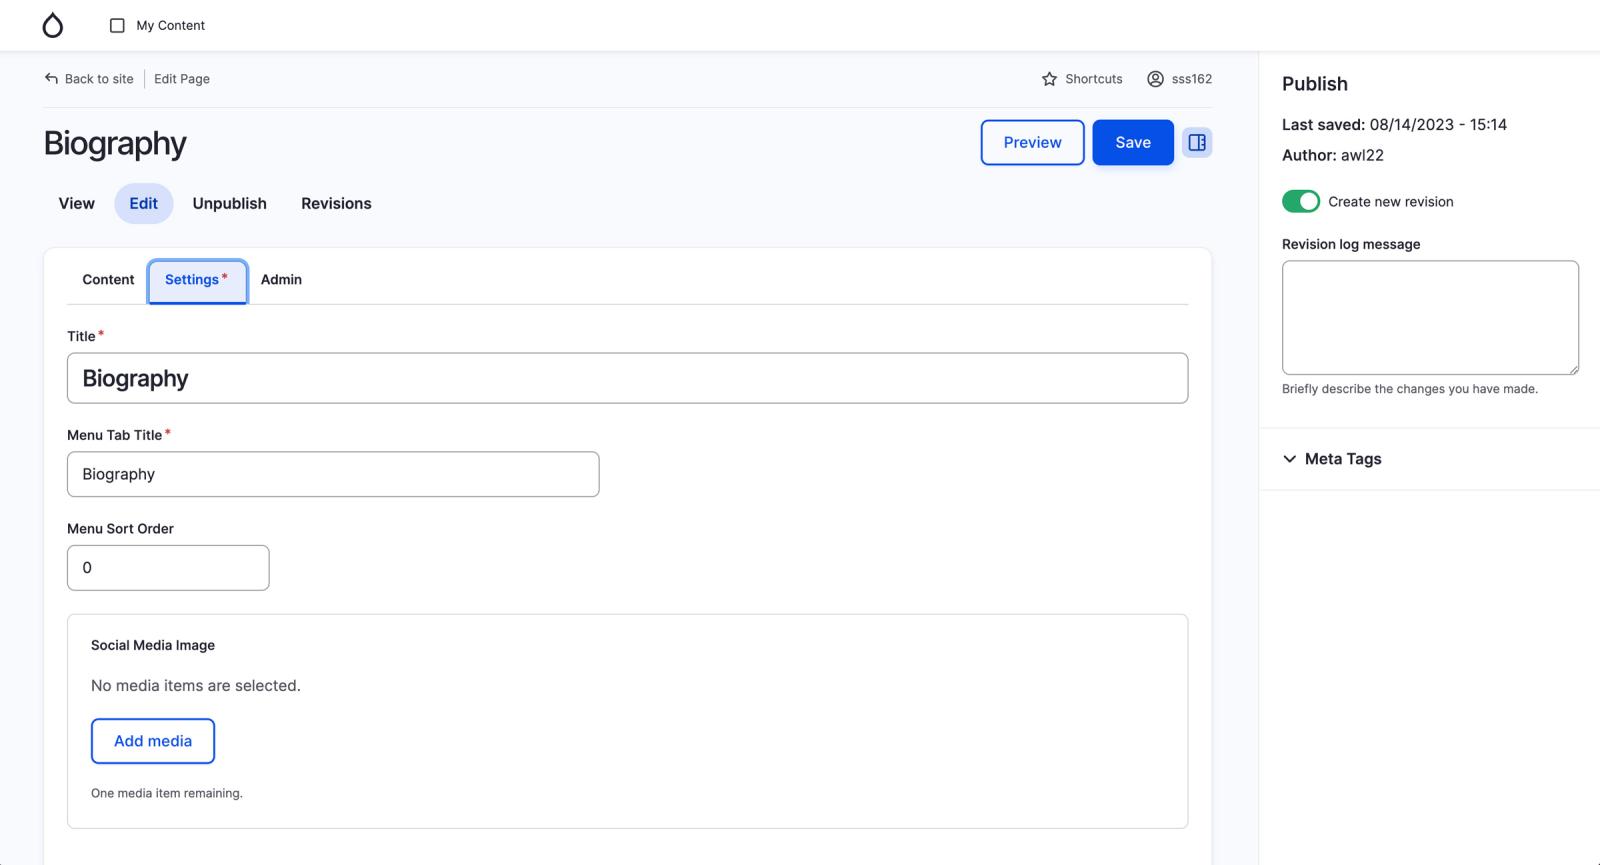Open the Admin tab
The width and height of the screenshot is (1600, 865).
(x=281, y=280)
